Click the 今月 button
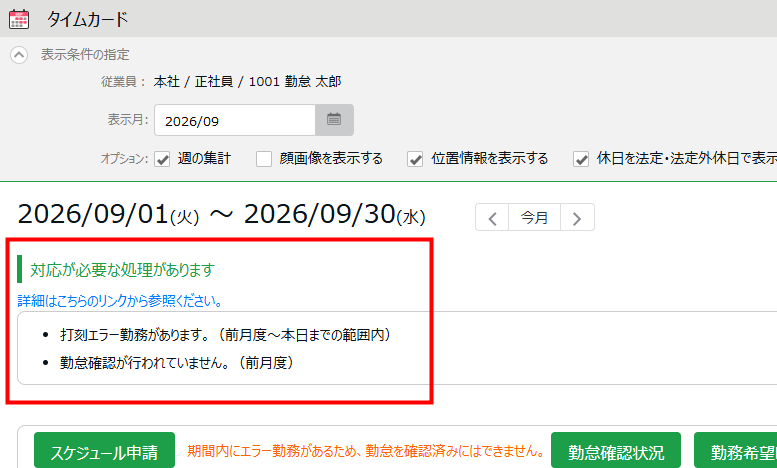 (x=534, y=217)
